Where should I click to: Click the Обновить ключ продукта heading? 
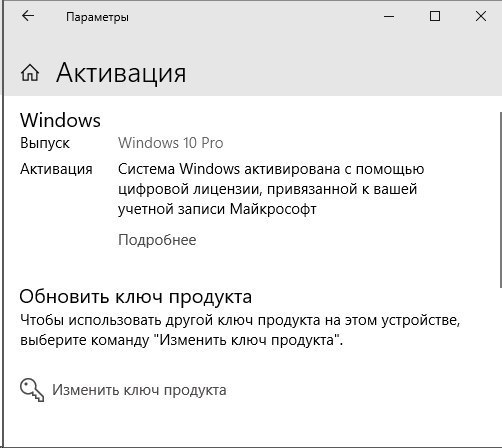click(x=136, y=296)
